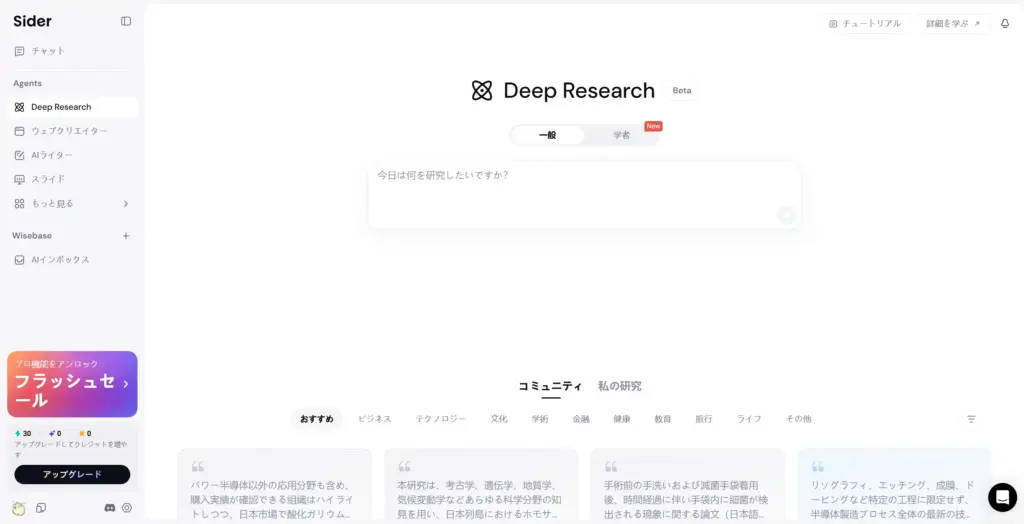Open settings gear icon in sidebar
1024x524 pixels.
[127, 508]
